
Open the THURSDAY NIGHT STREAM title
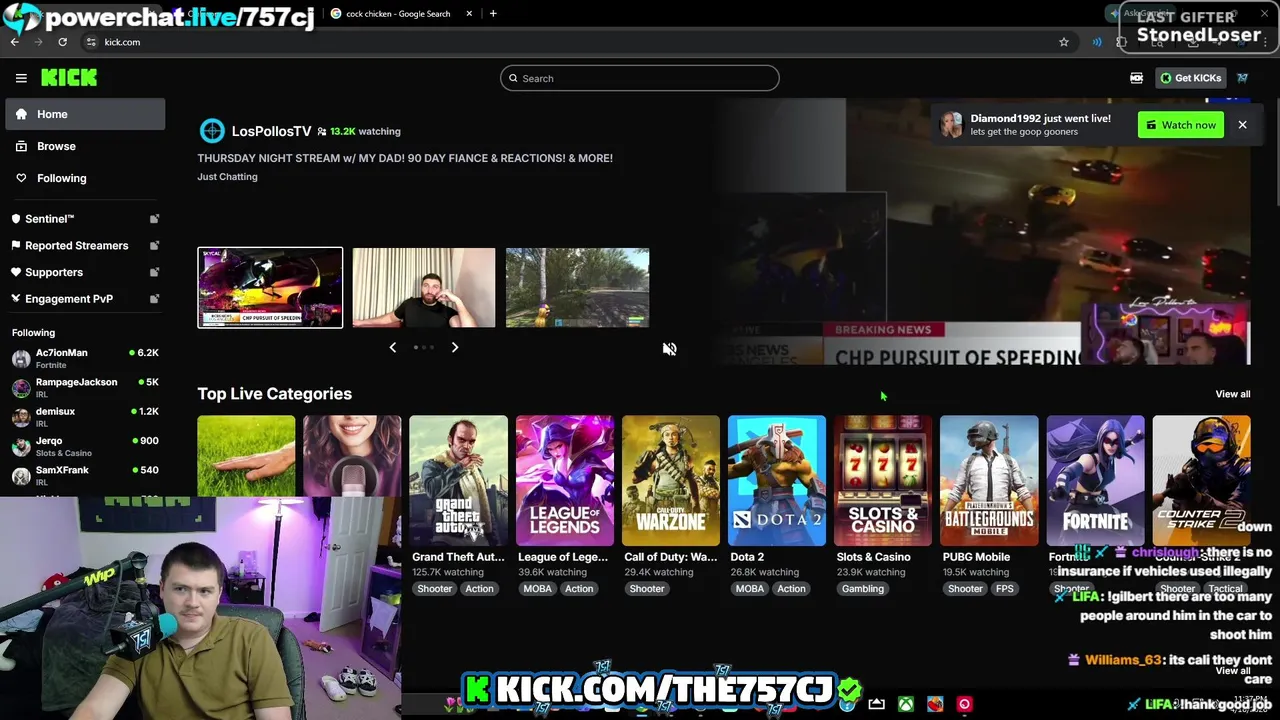tap(405, 158)
